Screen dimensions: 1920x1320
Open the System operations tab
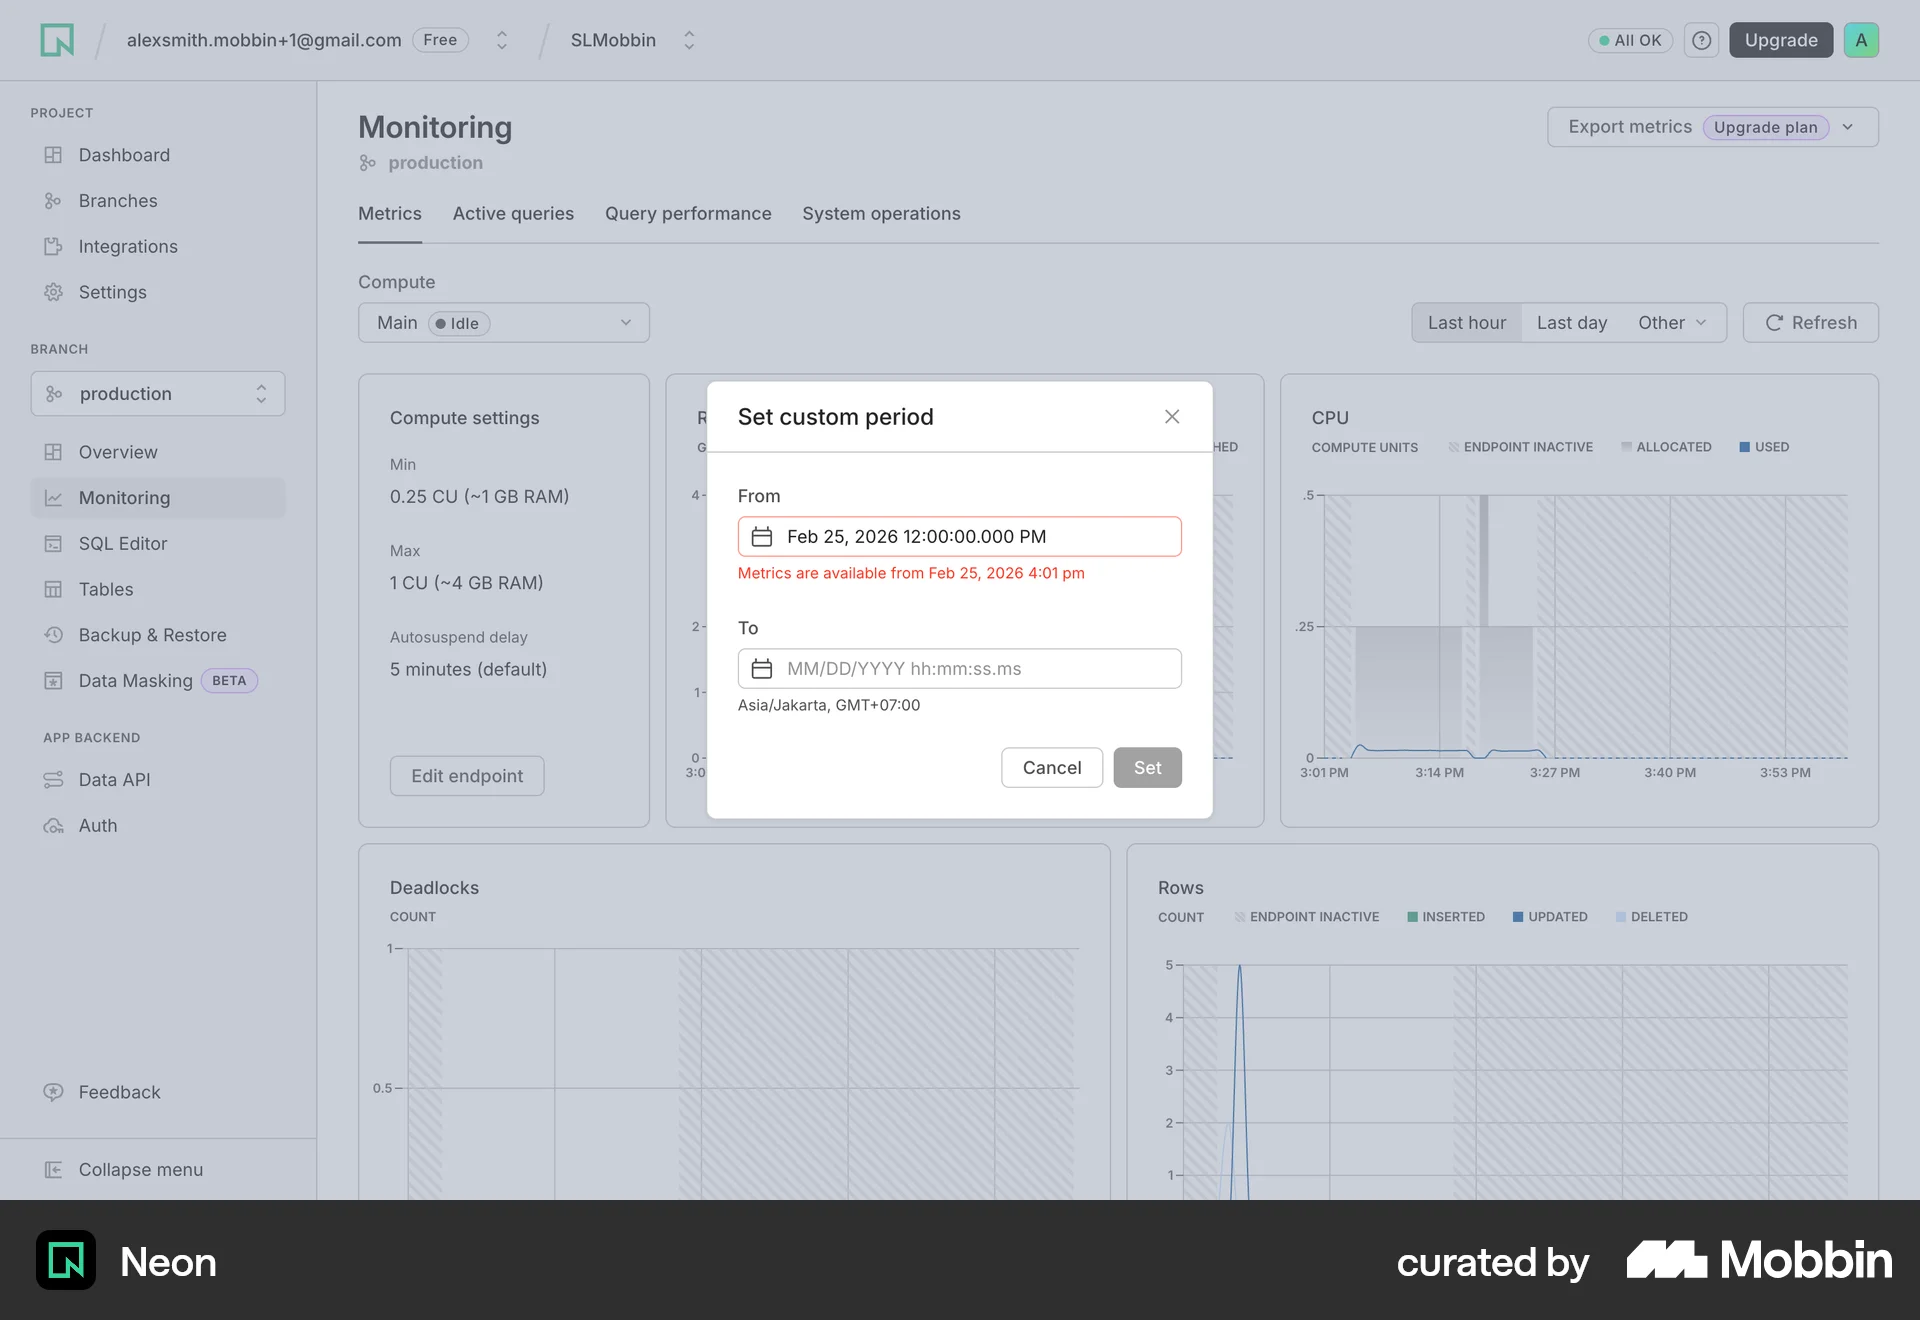881,214
